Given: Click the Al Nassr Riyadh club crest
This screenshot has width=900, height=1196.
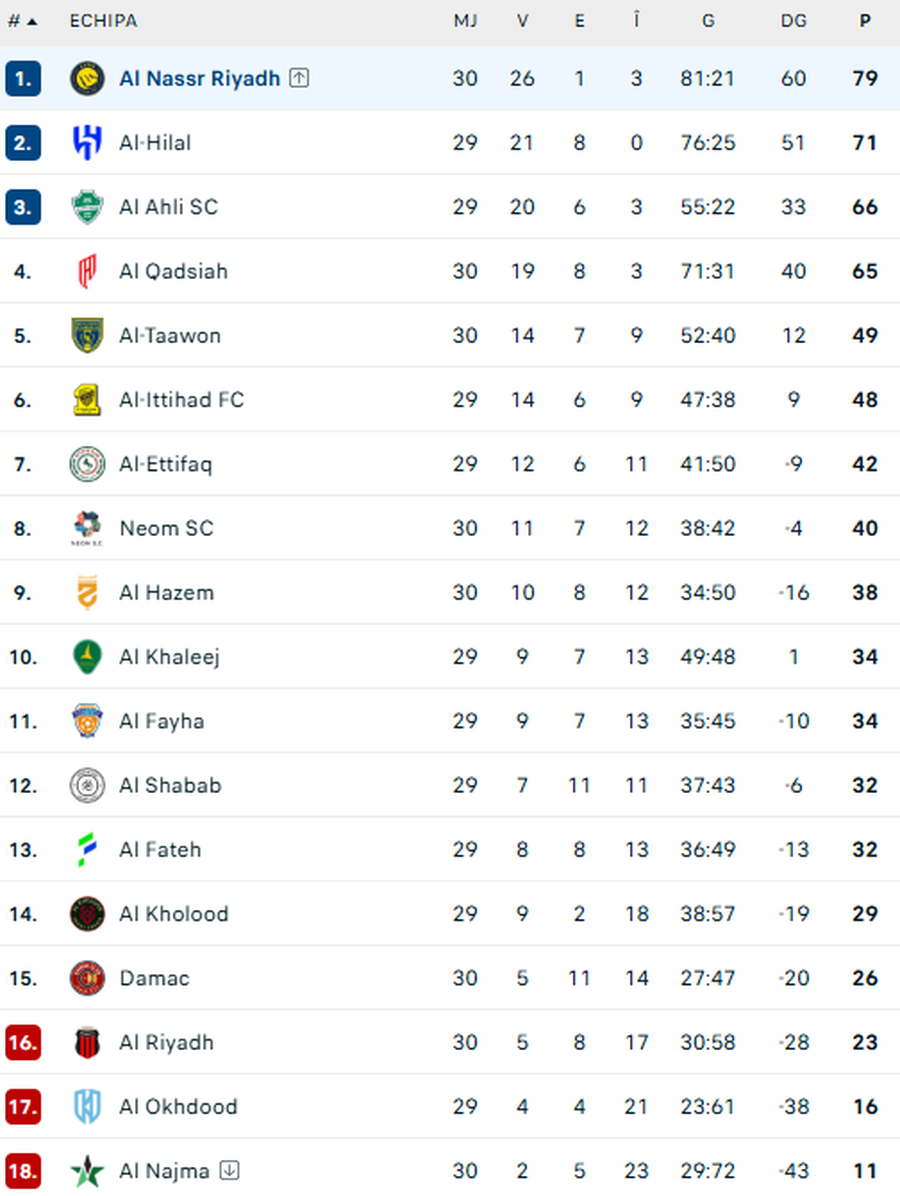Looking at the screenshot, I should (x=87, y=78).
